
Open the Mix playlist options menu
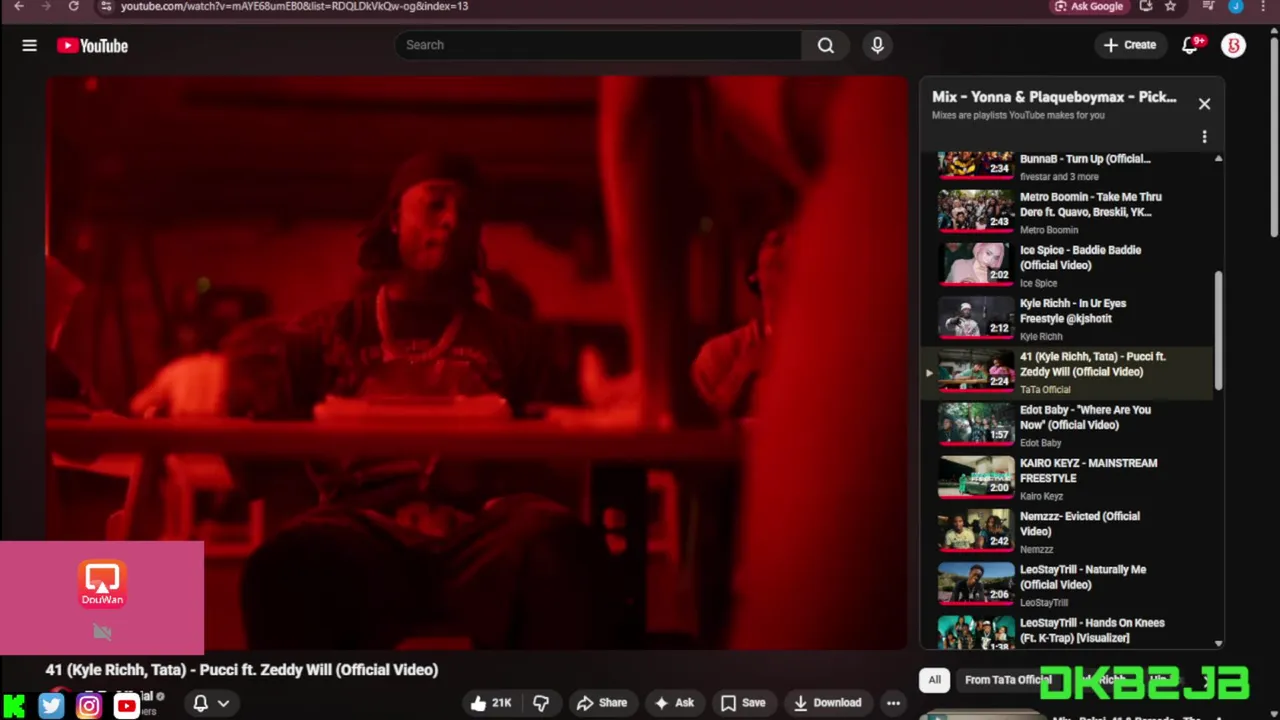point(1204,137)
